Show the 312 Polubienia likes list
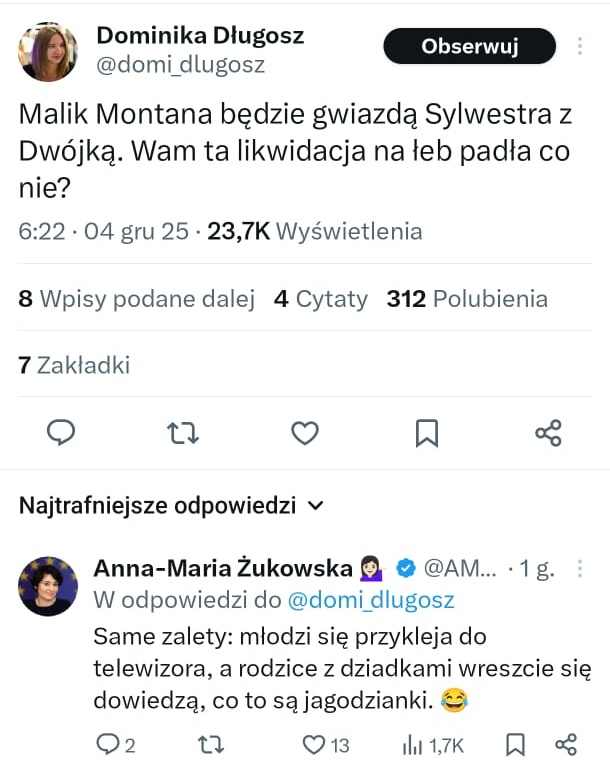 click(467, 298)
